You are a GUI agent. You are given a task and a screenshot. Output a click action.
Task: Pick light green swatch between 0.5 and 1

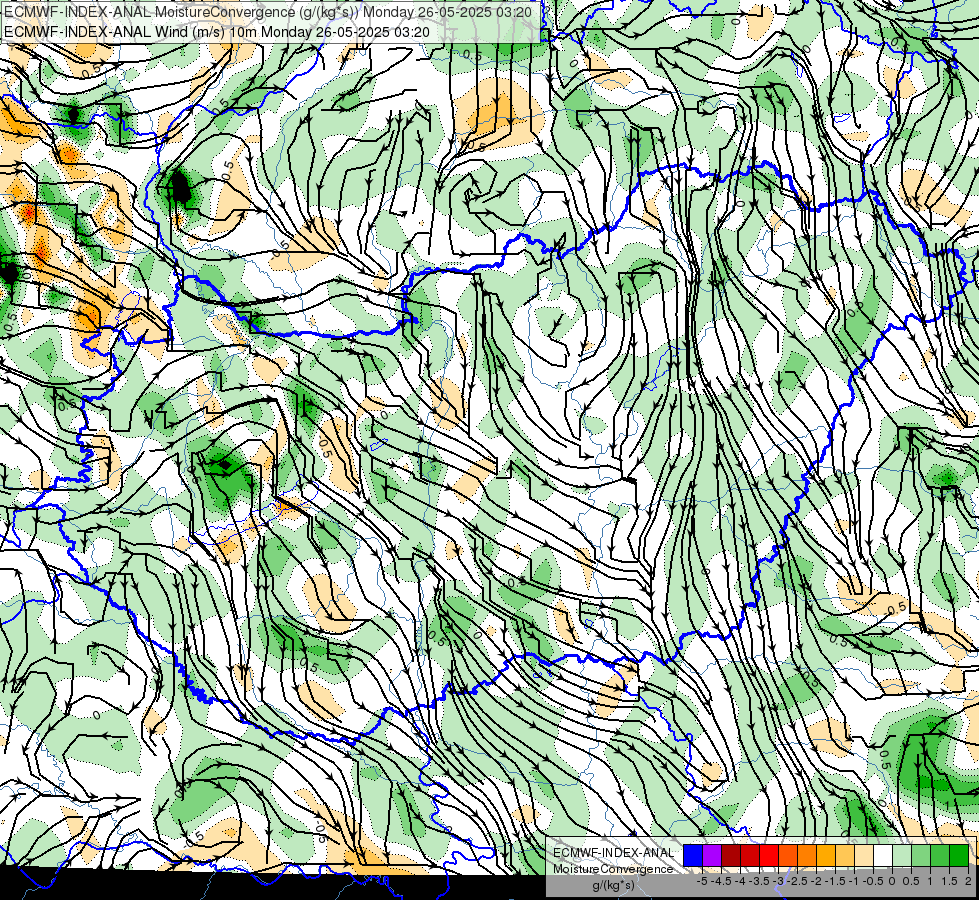coord(921,856)
